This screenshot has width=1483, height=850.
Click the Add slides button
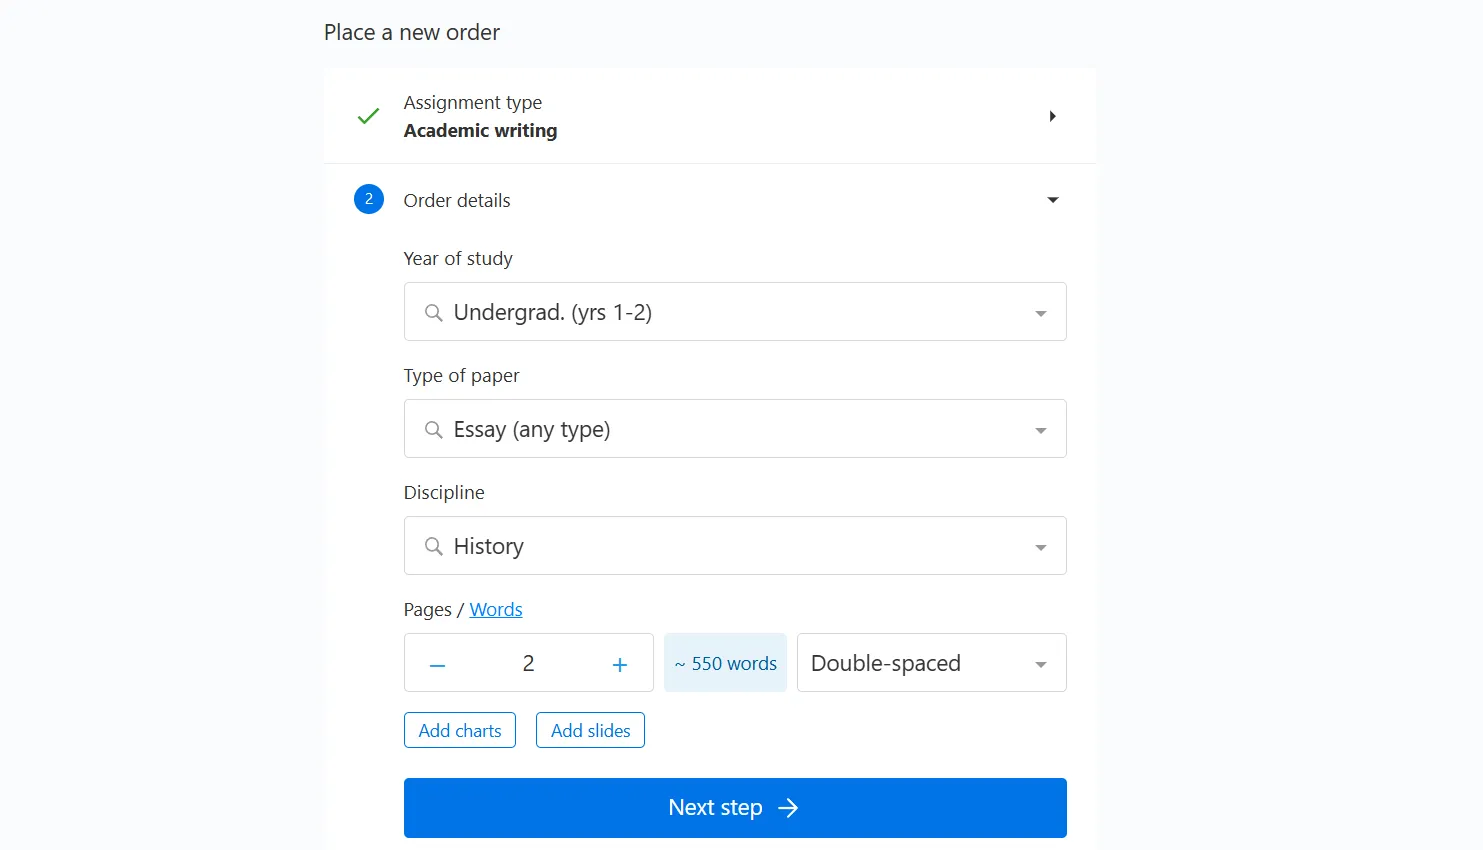click(590, 730)
